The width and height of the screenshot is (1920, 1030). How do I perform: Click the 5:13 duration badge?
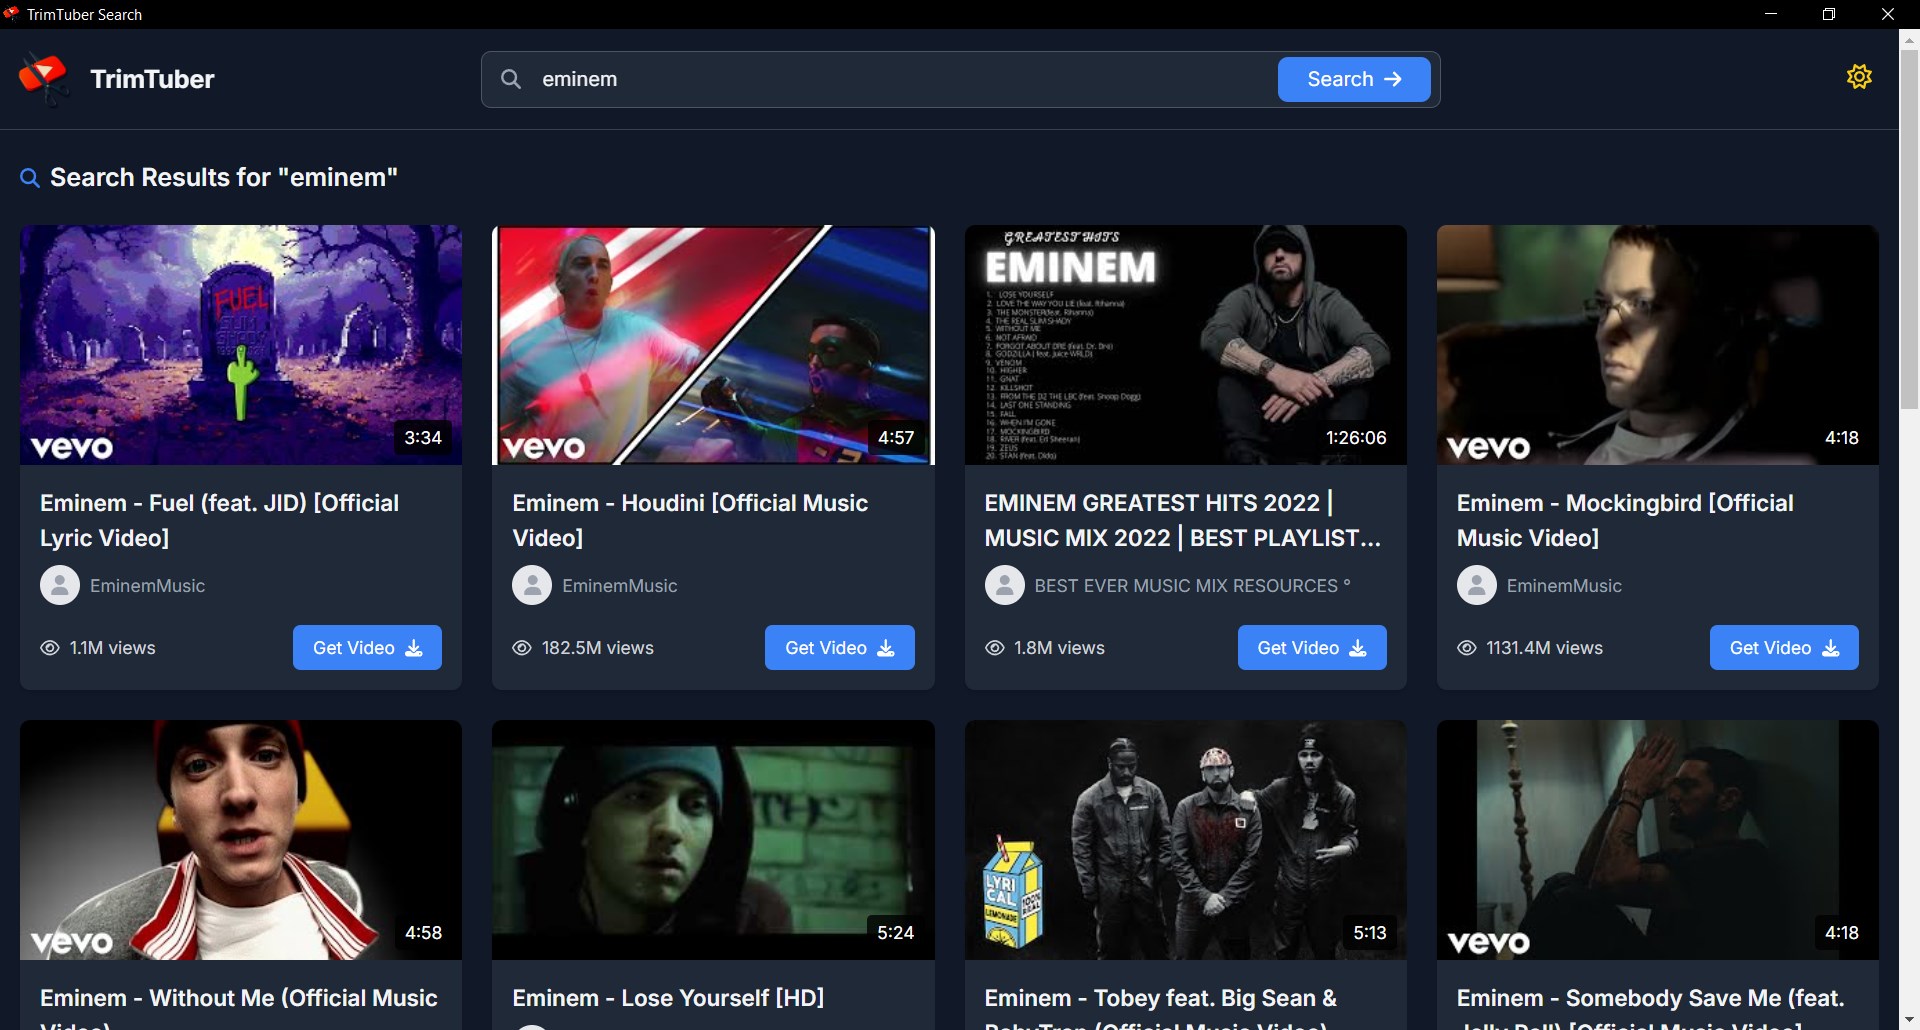[1370, 933]
